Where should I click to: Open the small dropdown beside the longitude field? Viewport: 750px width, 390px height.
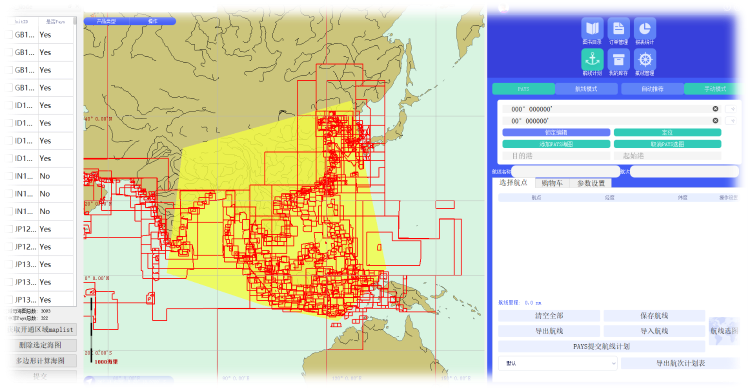(731, 109)
